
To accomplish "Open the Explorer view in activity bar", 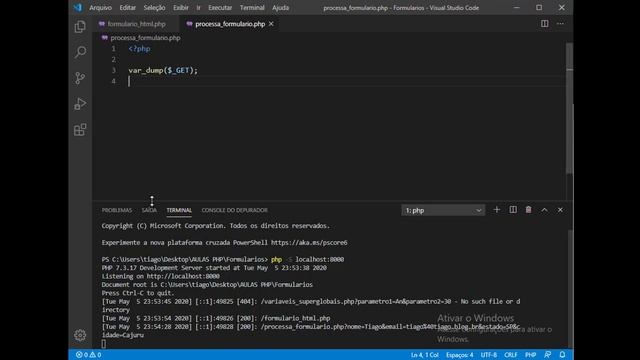I will pos(80,27).
